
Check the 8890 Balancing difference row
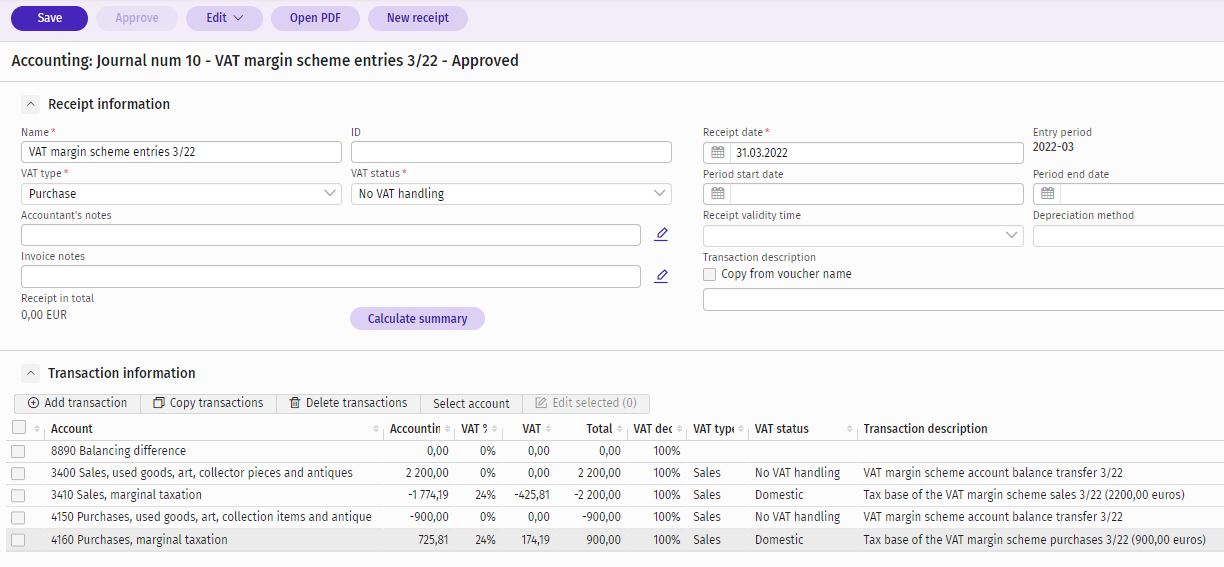pyautogui.click(x=19, y=451)
